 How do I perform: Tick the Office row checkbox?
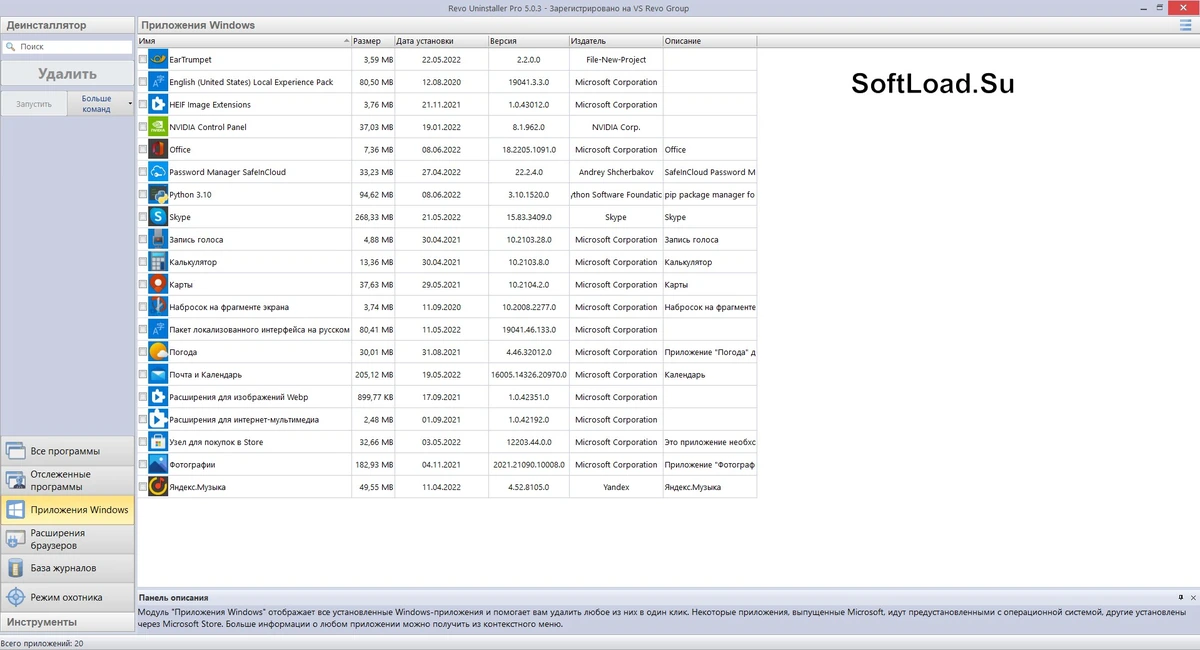pos(143,150)
